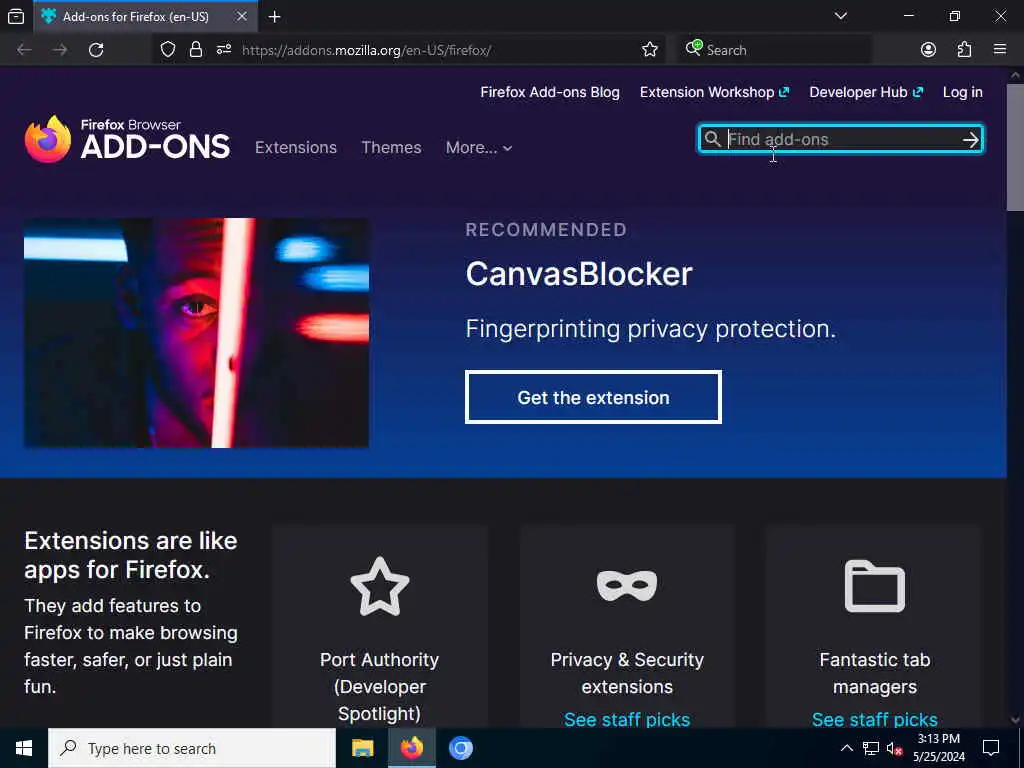Go to the Extensions section
Image resolution: width=1024 pixels, height=768 pixels.
[x=296, y=148]
